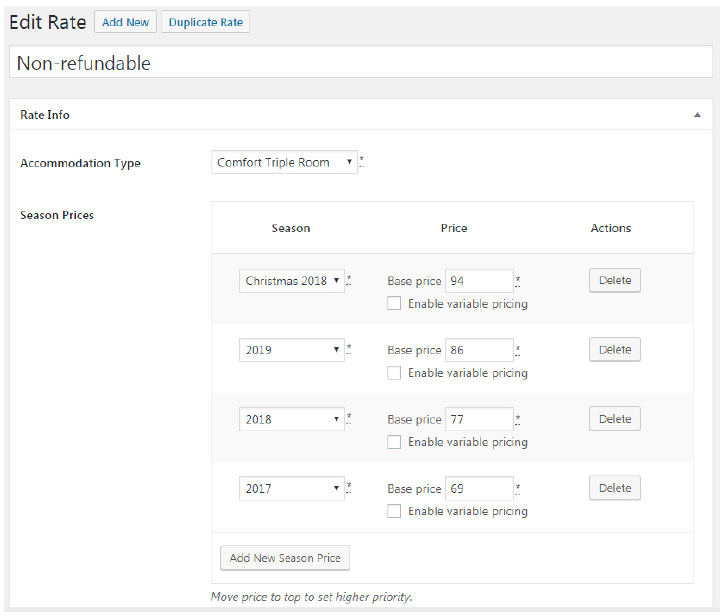Open the Accommodation Type dropdown
724x616 pixels.
[284, 162]
